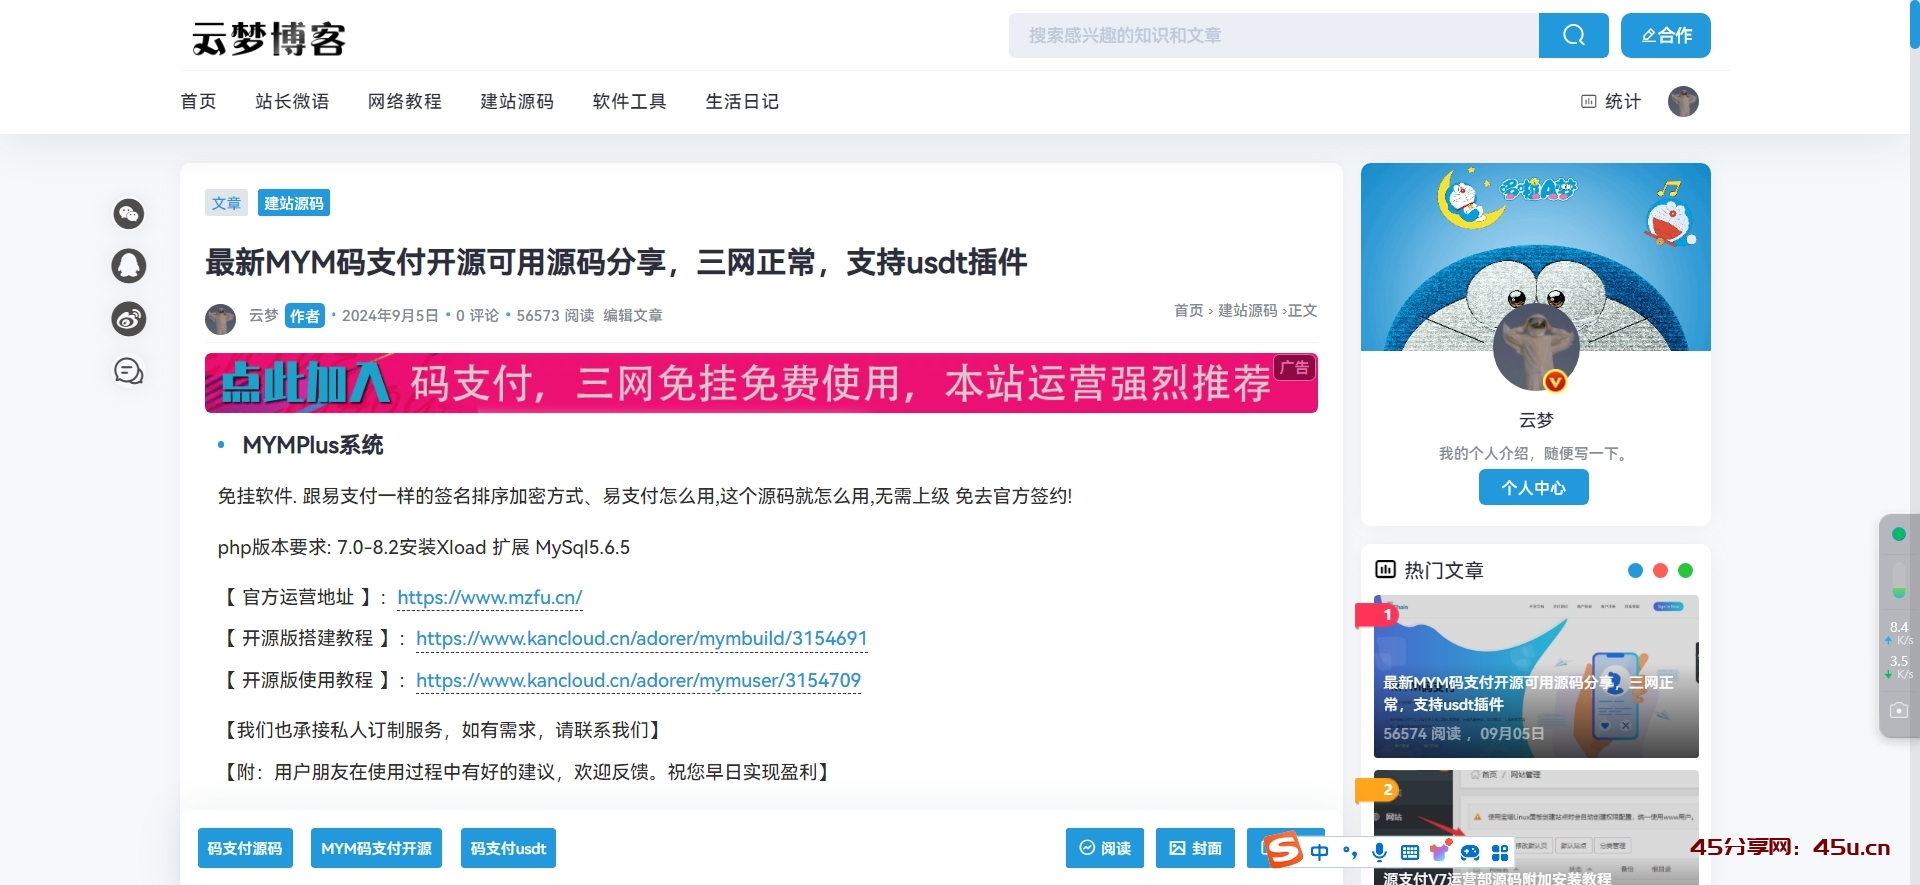Open the WeChat share icon in left sidebar
The width and height of the screenshot is (1920, 885).
(129, 214)
